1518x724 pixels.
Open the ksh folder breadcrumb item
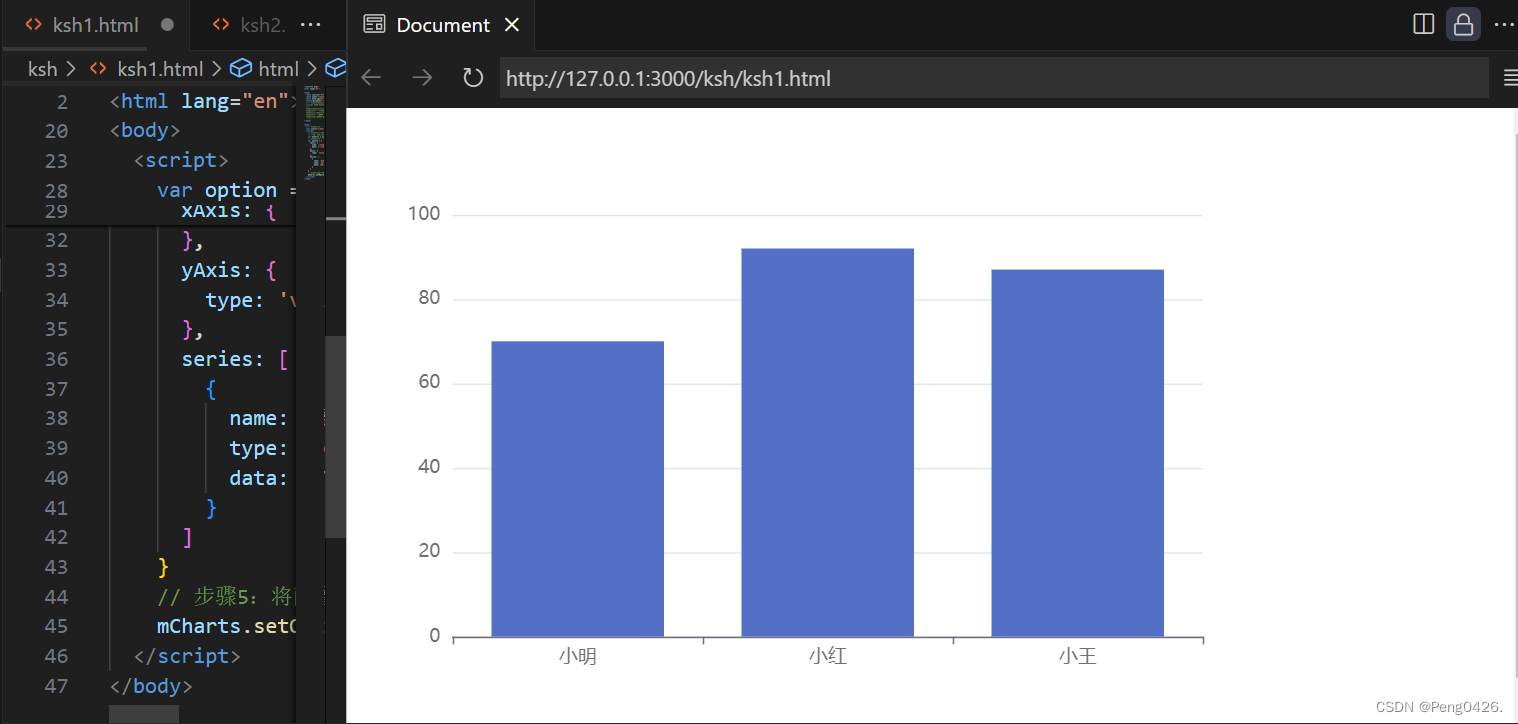click(42, 68)
